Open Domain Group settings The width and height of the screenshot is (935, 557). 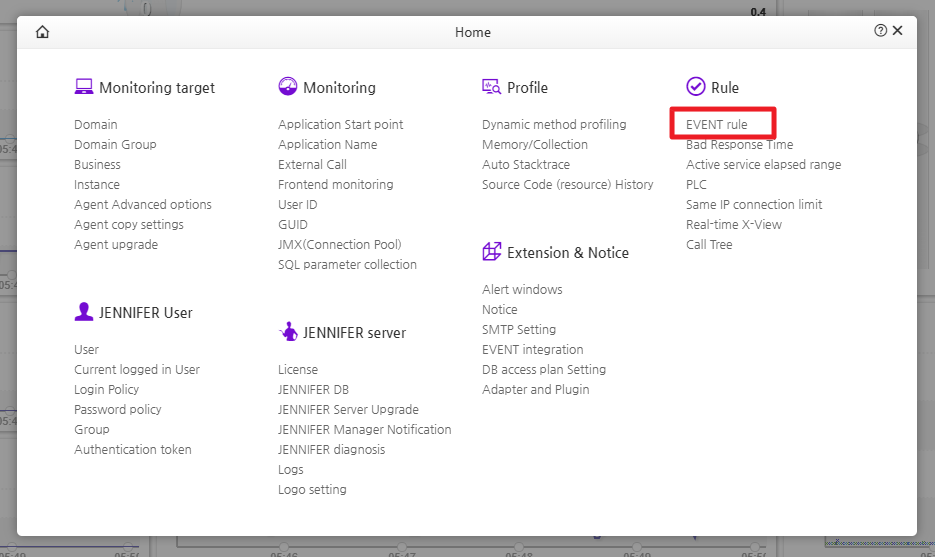[115, 145]
